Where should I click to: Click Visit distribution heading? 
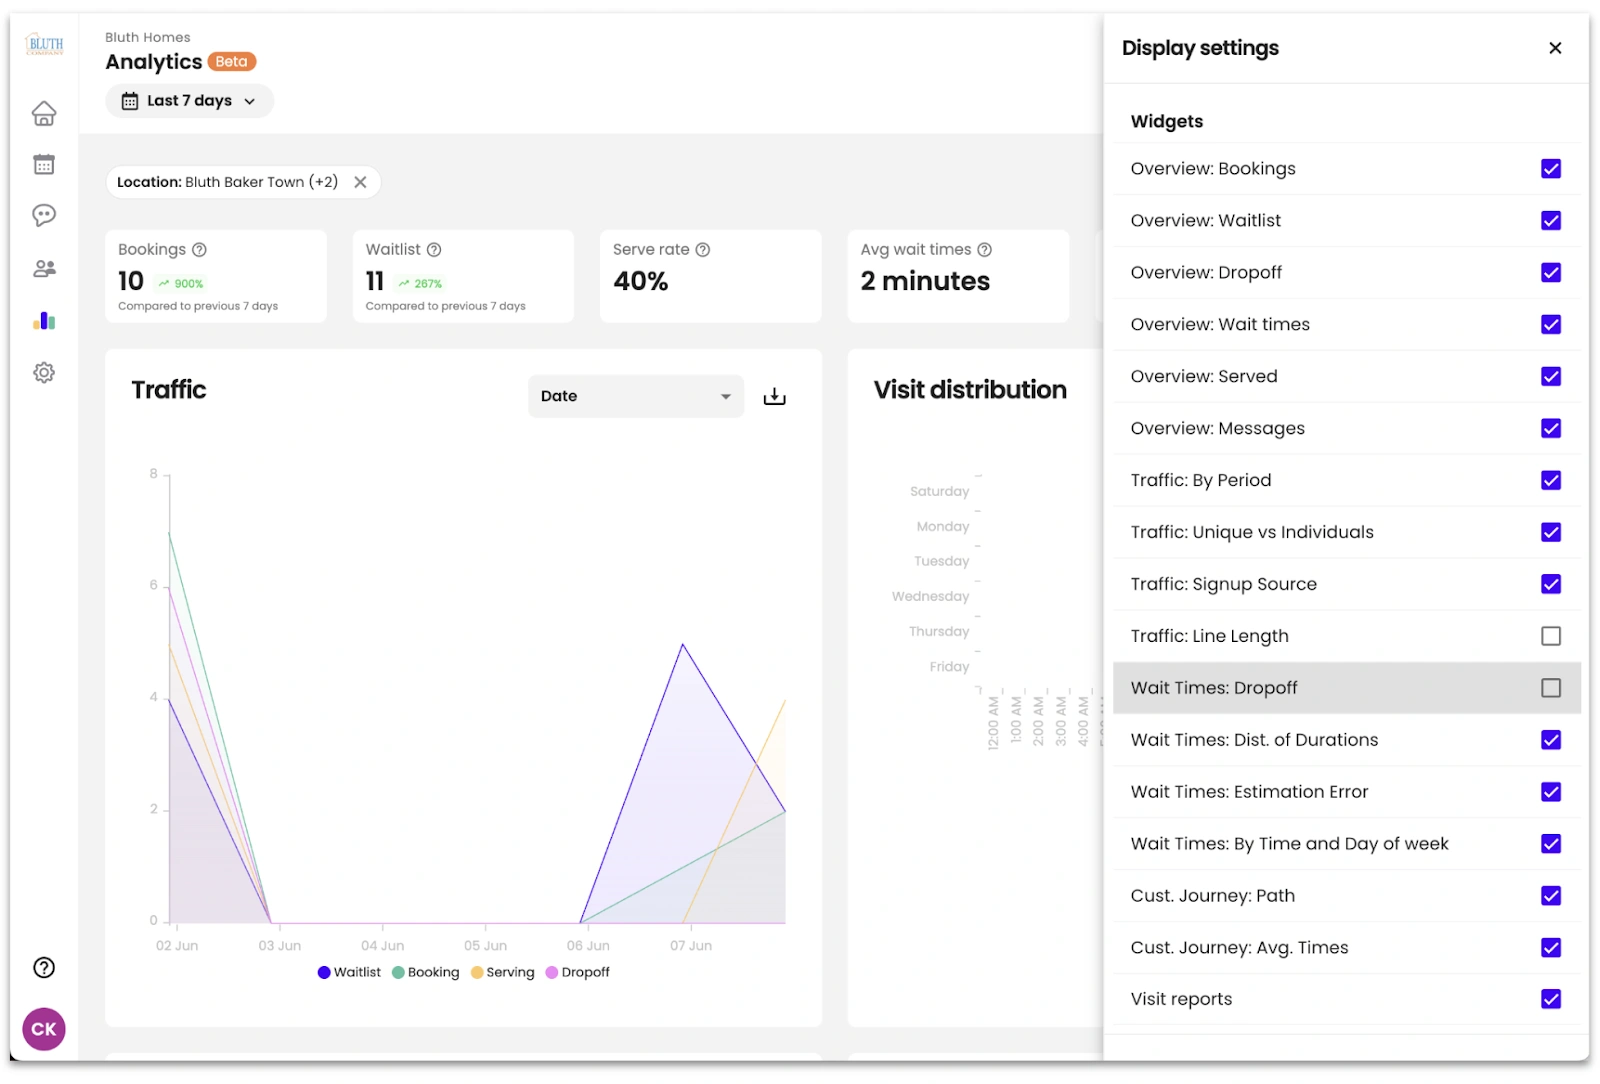pos(970,390)
